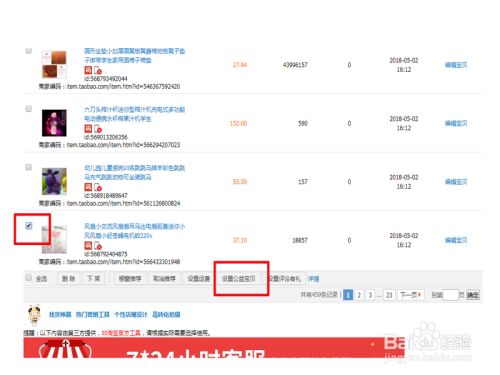Click the 确定 confirm page jump button

473,295
